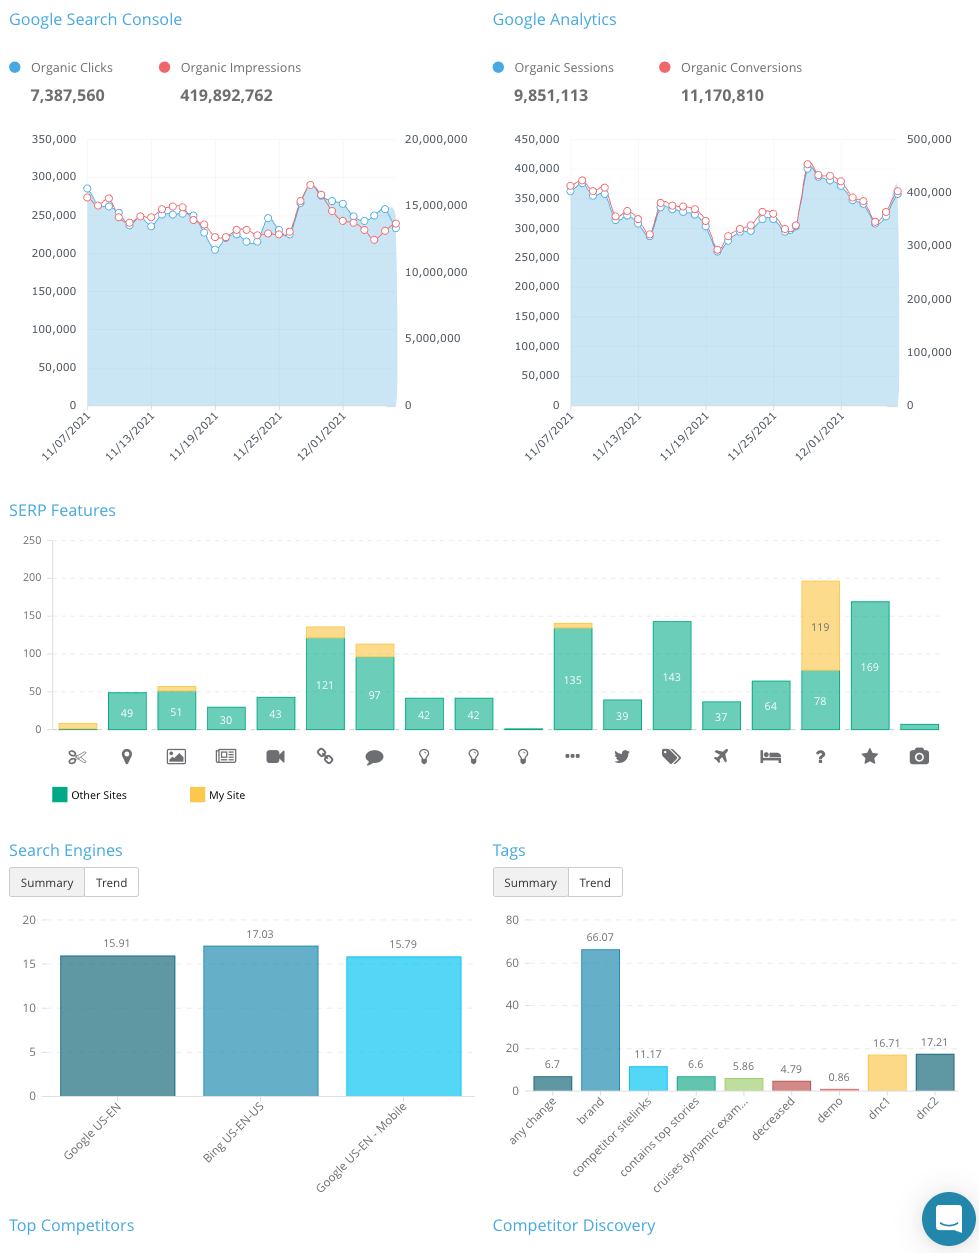The image size is (979, 1253).
Task: Click the map pin local pack icon
Action: point(127,757)
